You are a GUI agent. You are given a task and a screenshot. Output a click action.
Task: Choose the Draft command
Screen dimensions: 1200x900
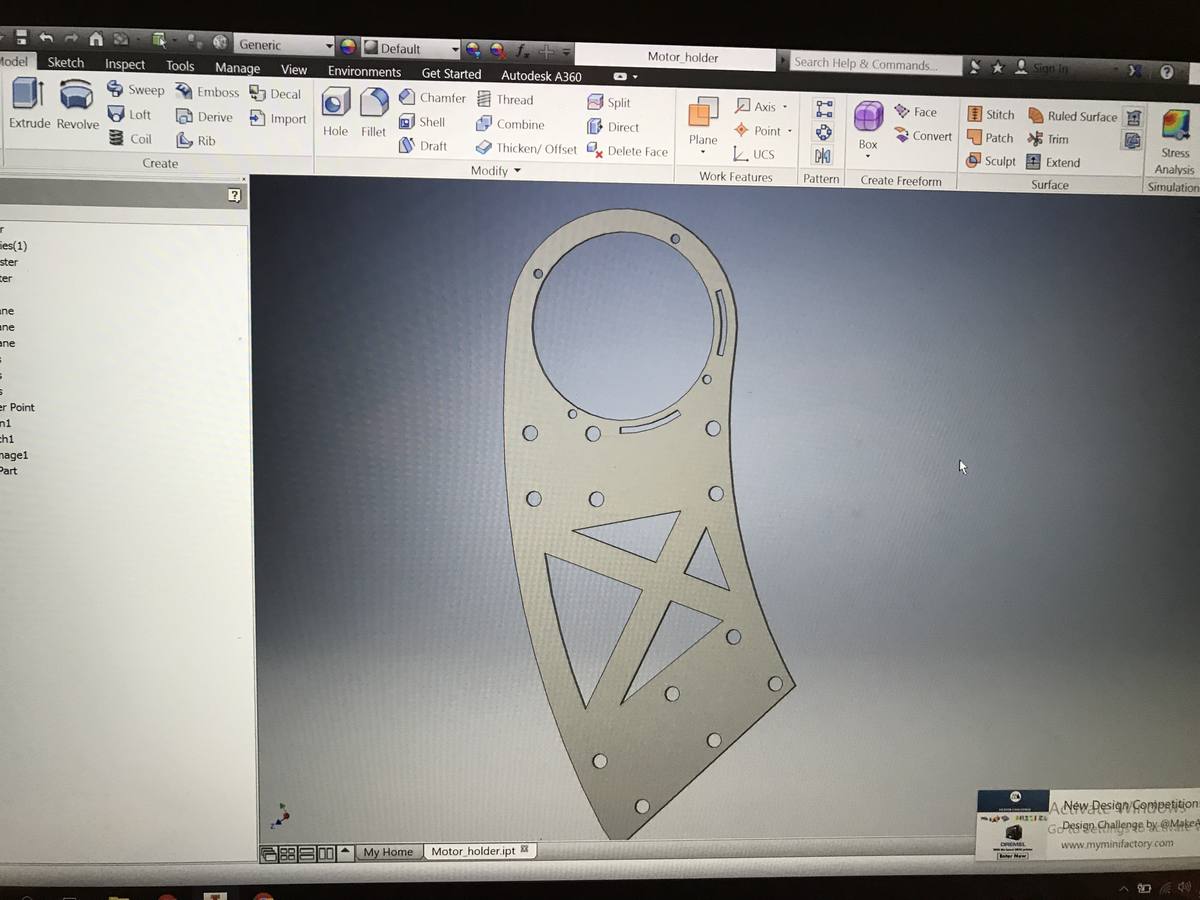423,146
